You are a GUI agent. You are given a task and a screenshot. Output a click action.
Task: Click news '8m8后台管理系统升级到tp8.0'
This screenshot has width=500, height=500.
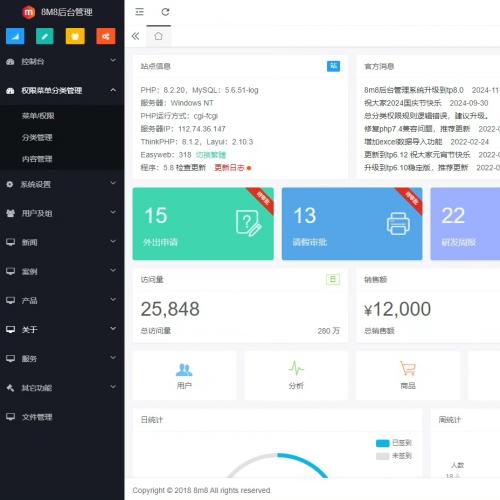point(414,90)
